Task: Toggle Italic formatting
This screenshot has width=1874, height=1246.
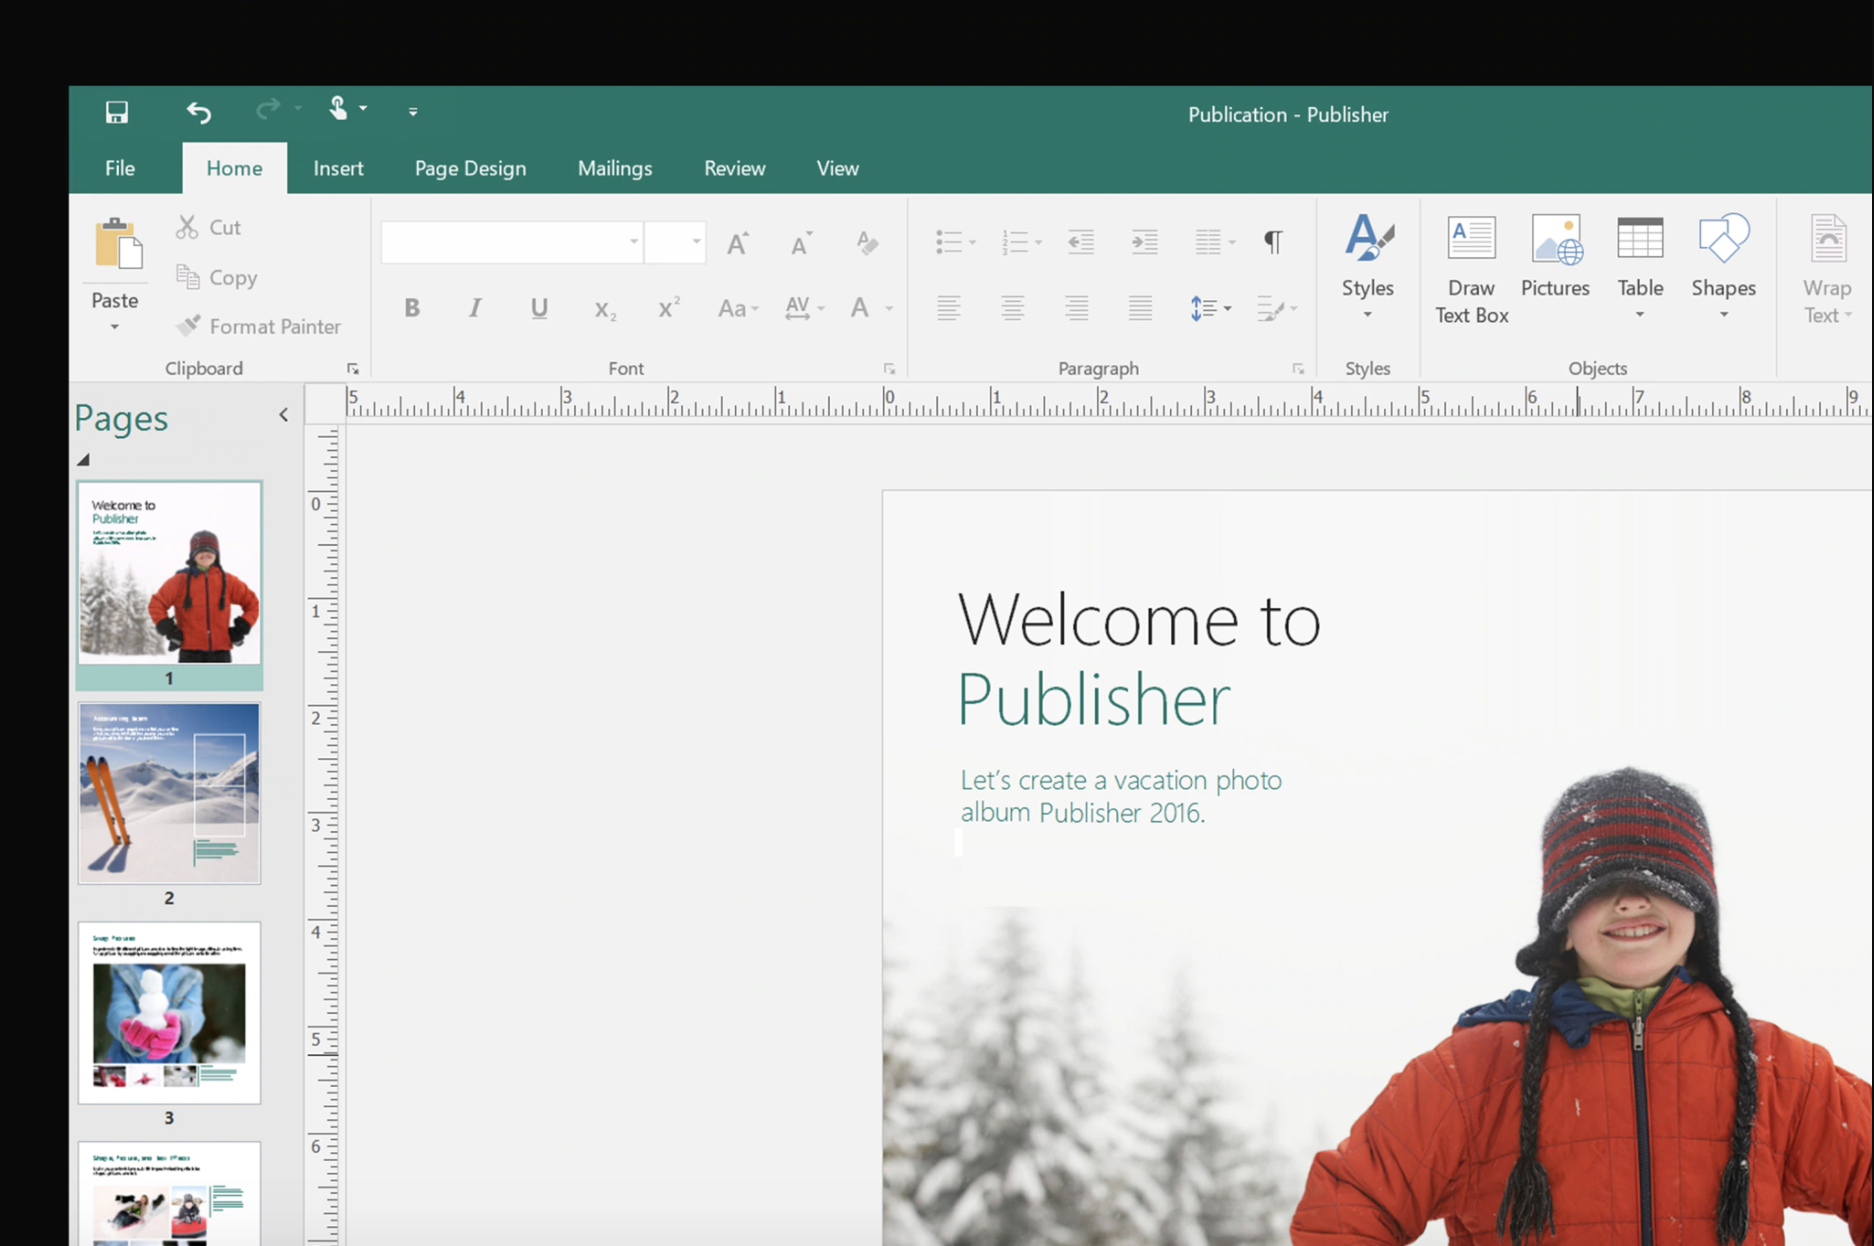Action: (475, 308)
